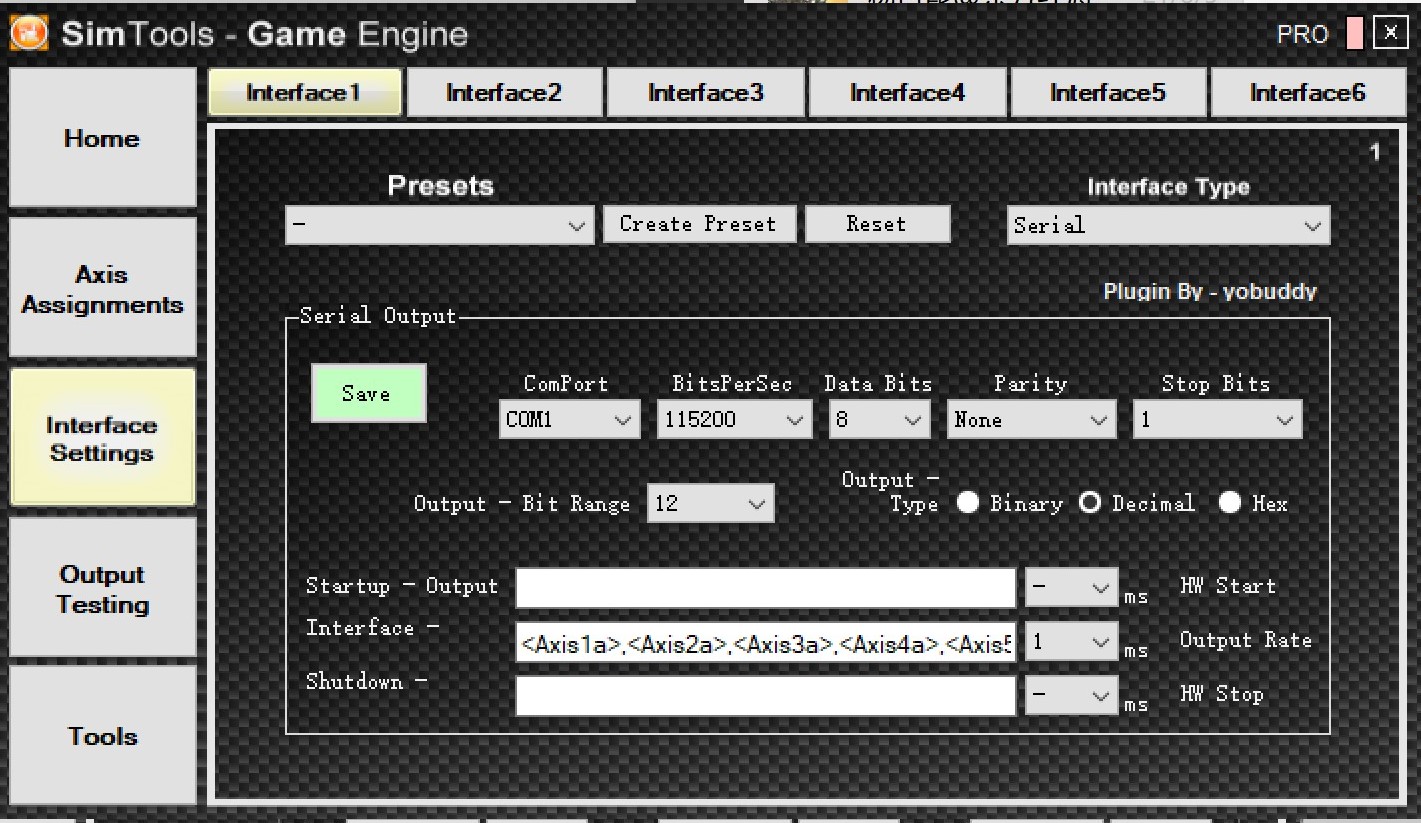Image resolution: width=1421 pixels, height=823 pixels.
Task: Open the Axis Assignments section
Action: click(x=102, y=290)
